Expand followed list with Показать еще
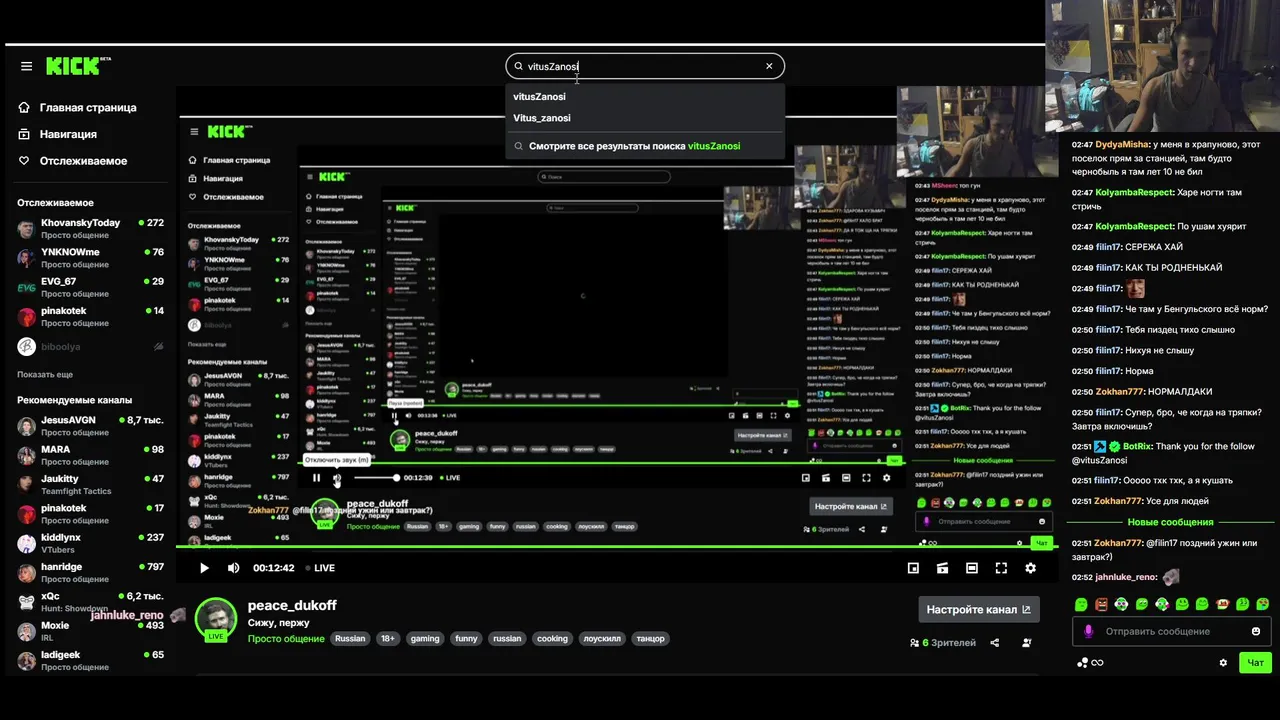This screenshot has width=1280, height=720. tap(45, 374)
